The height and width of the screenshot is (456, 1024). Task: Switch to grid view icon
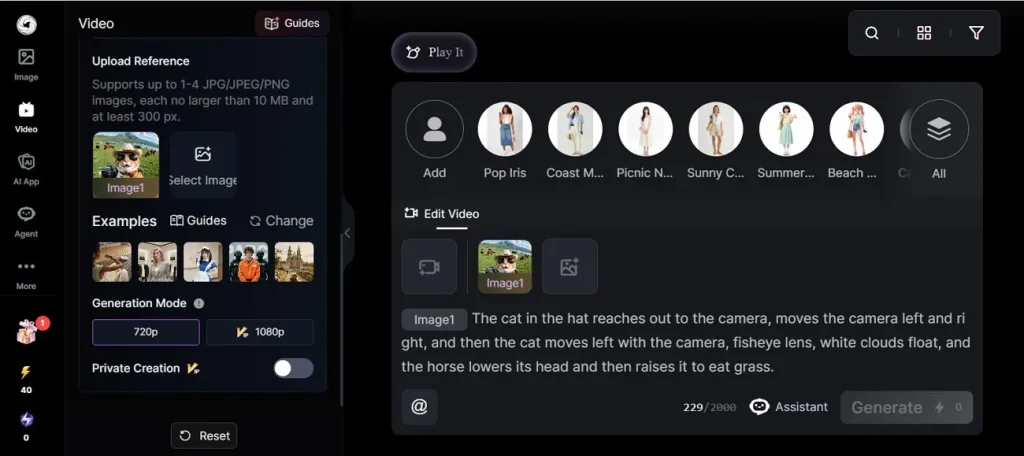click(924, 33)
